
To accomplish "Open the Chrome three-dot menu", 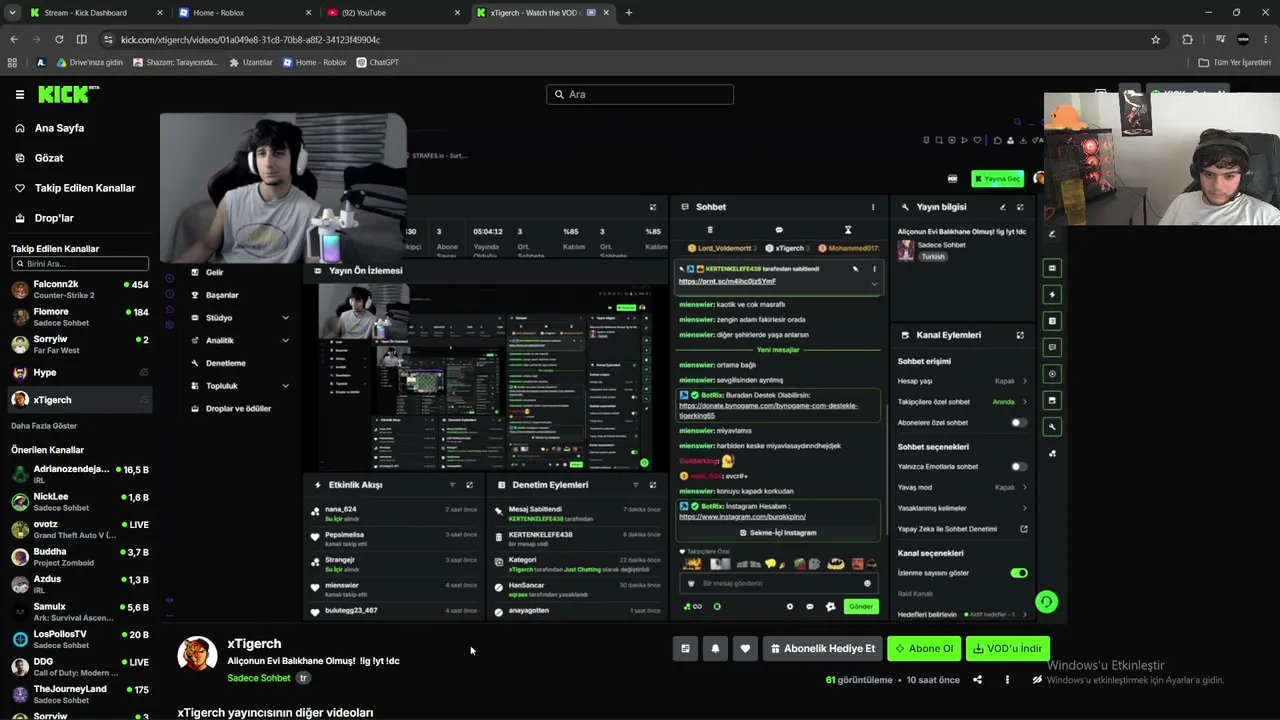I will pos(1266,39).
